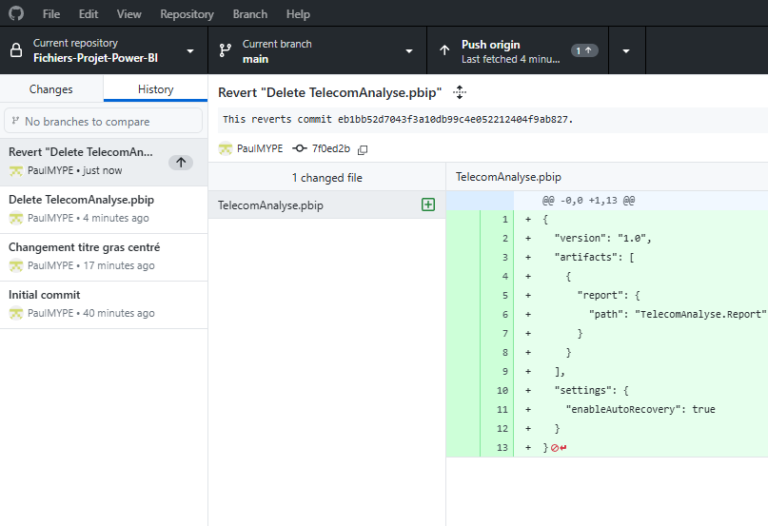The width and height of the screenshot is (768, 526).
Task: Click the 1 changed file header
Action: (x=327, y=177)
